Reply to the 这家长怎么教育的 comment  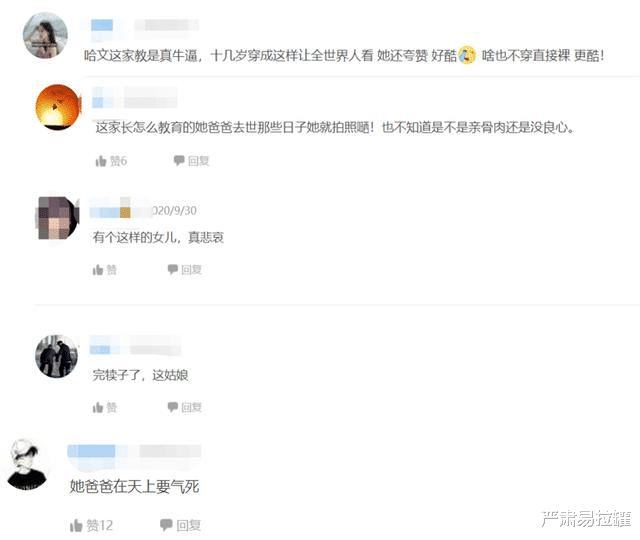[191, 161]
